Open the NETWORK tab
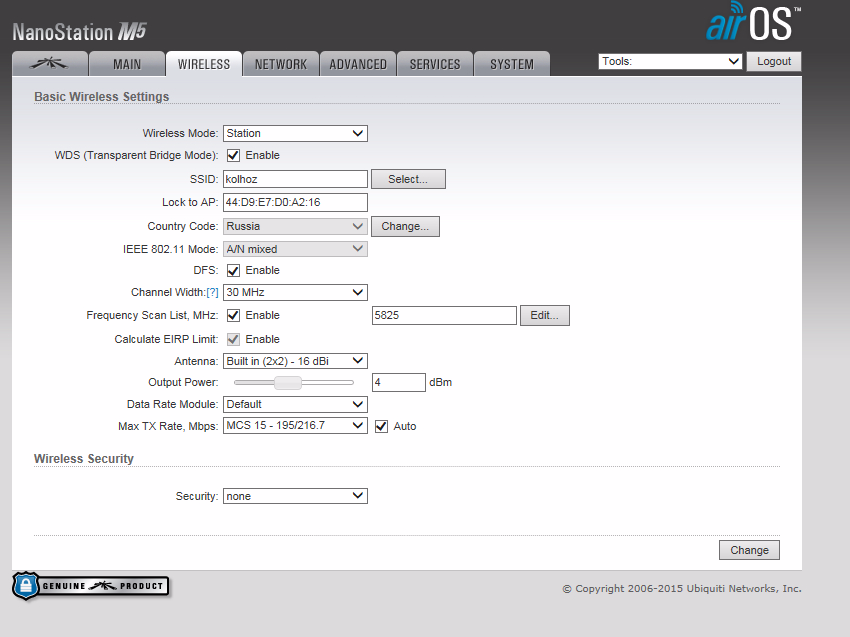 click(x=281, y=64)
